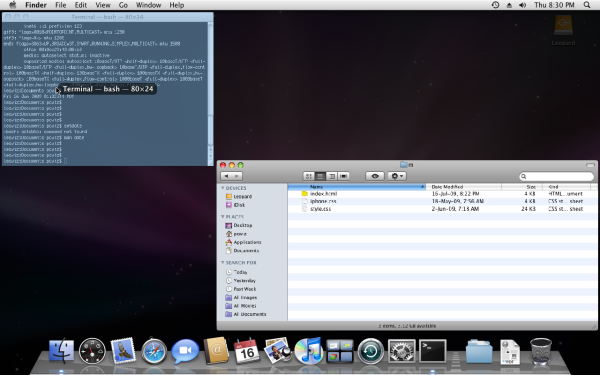The width and height of the screenshot is (600, 375).
Task: Launch Dashboard from the Dock
Action: point(92,351)
